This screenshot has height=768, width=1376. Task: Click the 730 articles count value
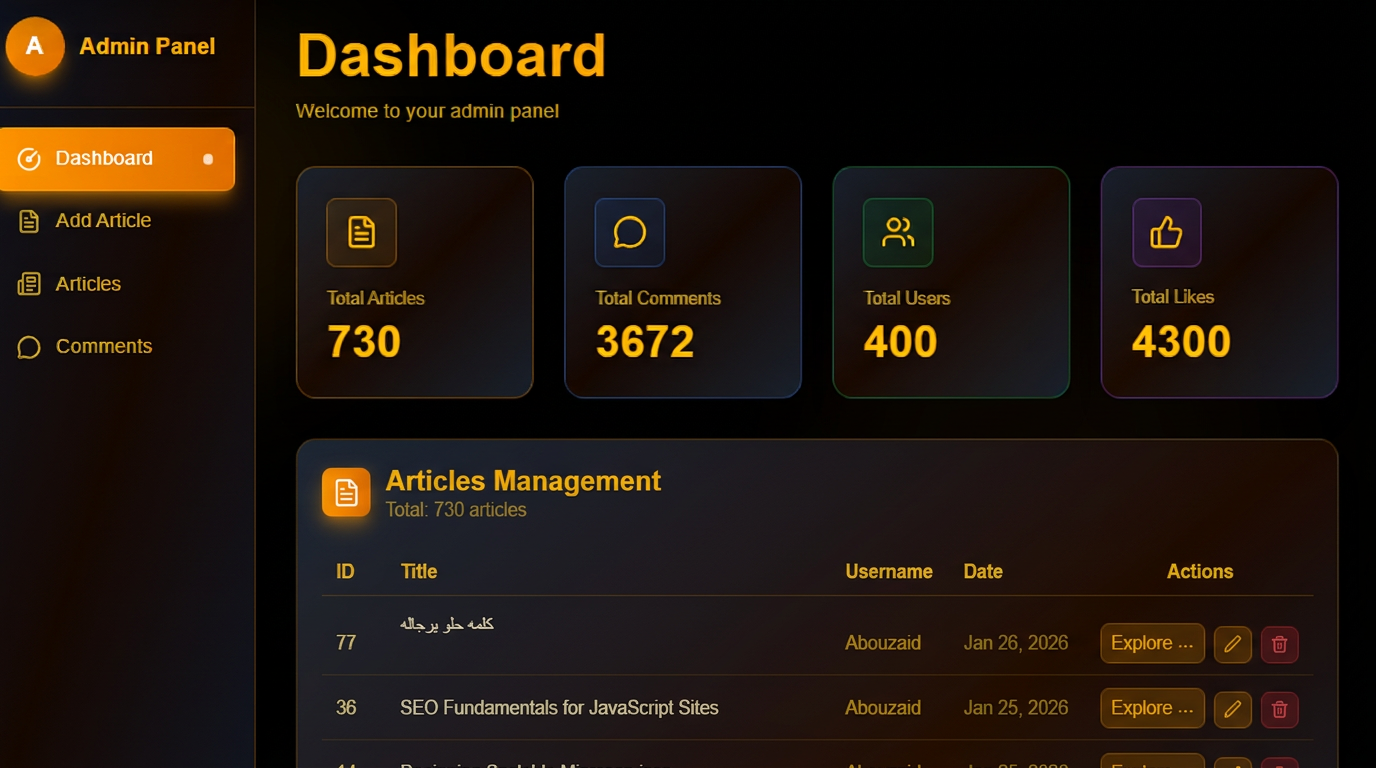(x=364, y=342)
